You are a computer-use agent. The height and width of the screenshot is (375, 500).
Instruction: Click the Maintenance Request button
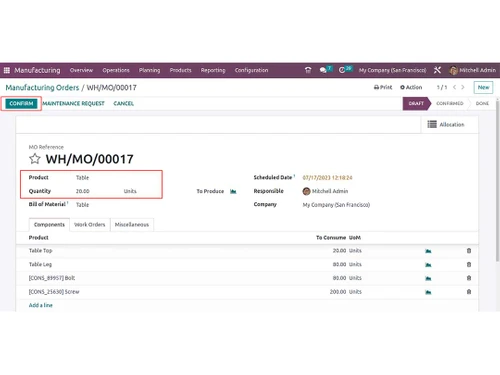[x=73, y=104]
